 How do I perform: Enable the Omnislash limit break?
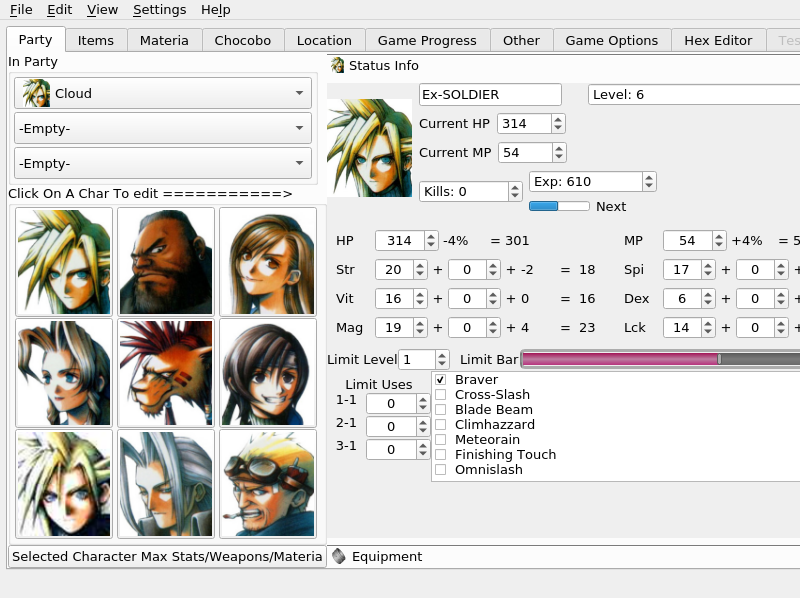pos(441,469)
